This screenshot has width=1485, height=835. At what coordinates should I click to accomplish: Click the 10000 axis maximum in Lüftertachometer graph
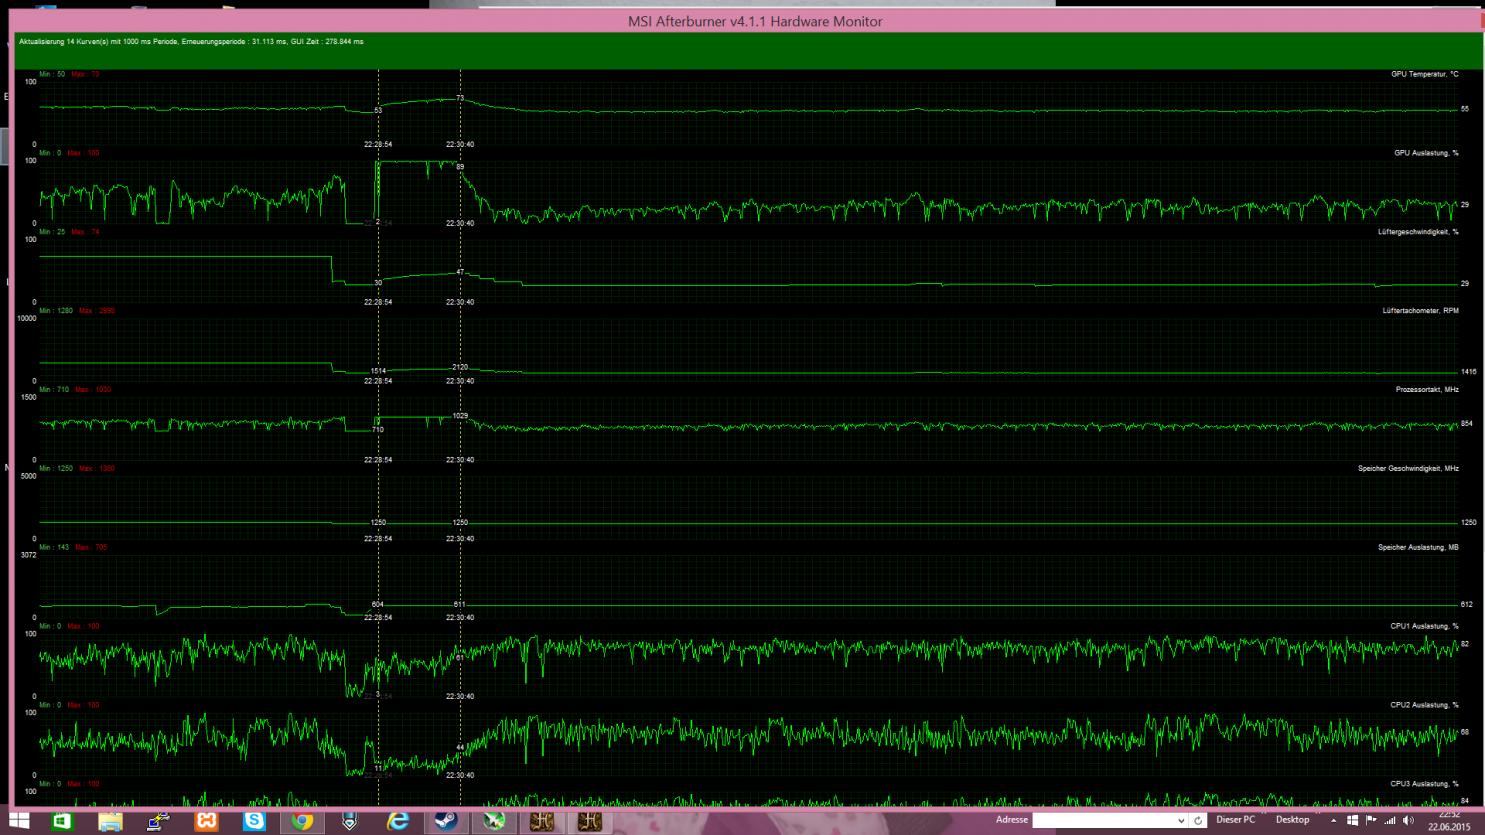[27, 318]
